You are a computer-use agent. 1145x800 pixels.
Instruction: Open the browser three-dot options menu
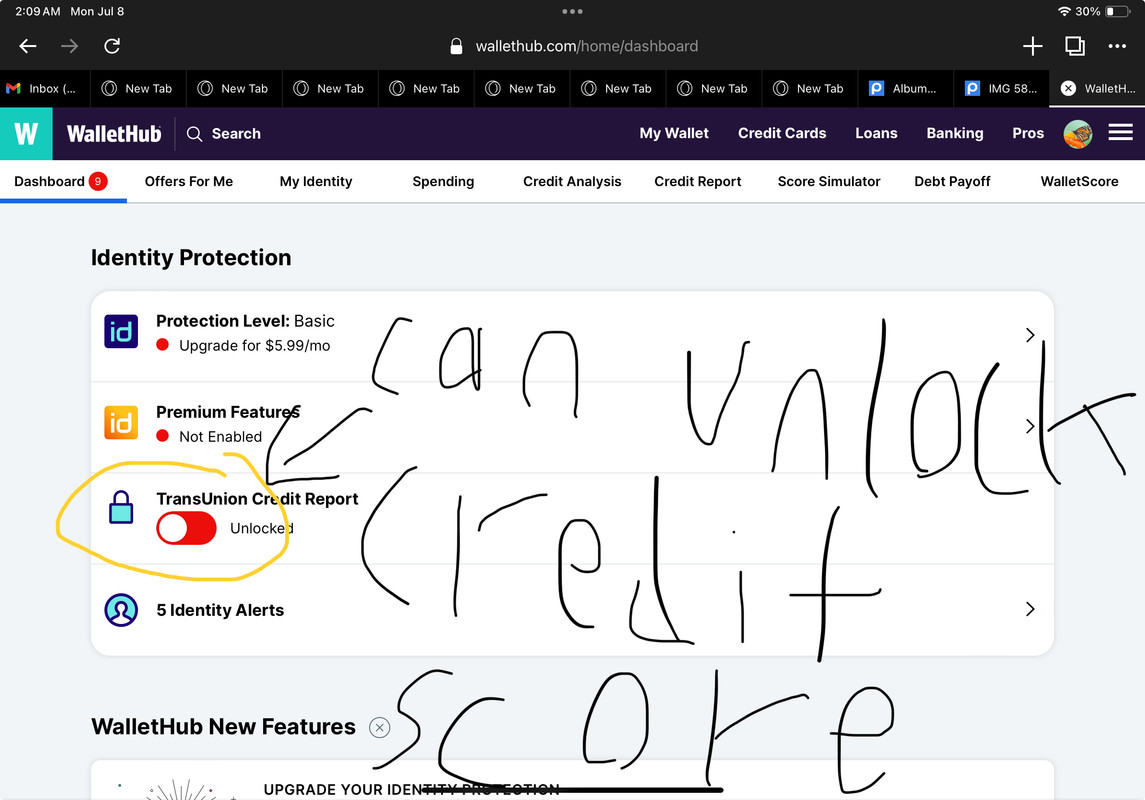click(1117, 46)
